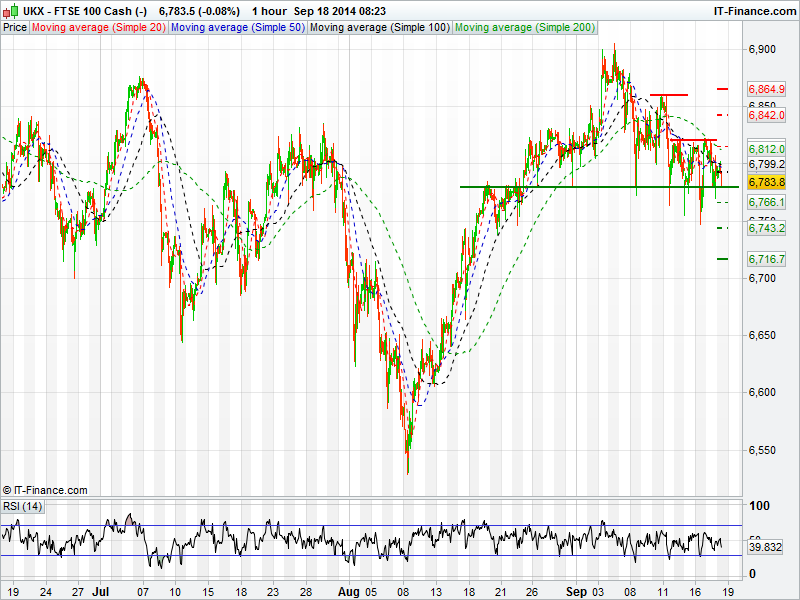The height and width of the screenshot is (600, 800).
Task: Click the Sep label on time axis
Action: click(x=577, y=591)
